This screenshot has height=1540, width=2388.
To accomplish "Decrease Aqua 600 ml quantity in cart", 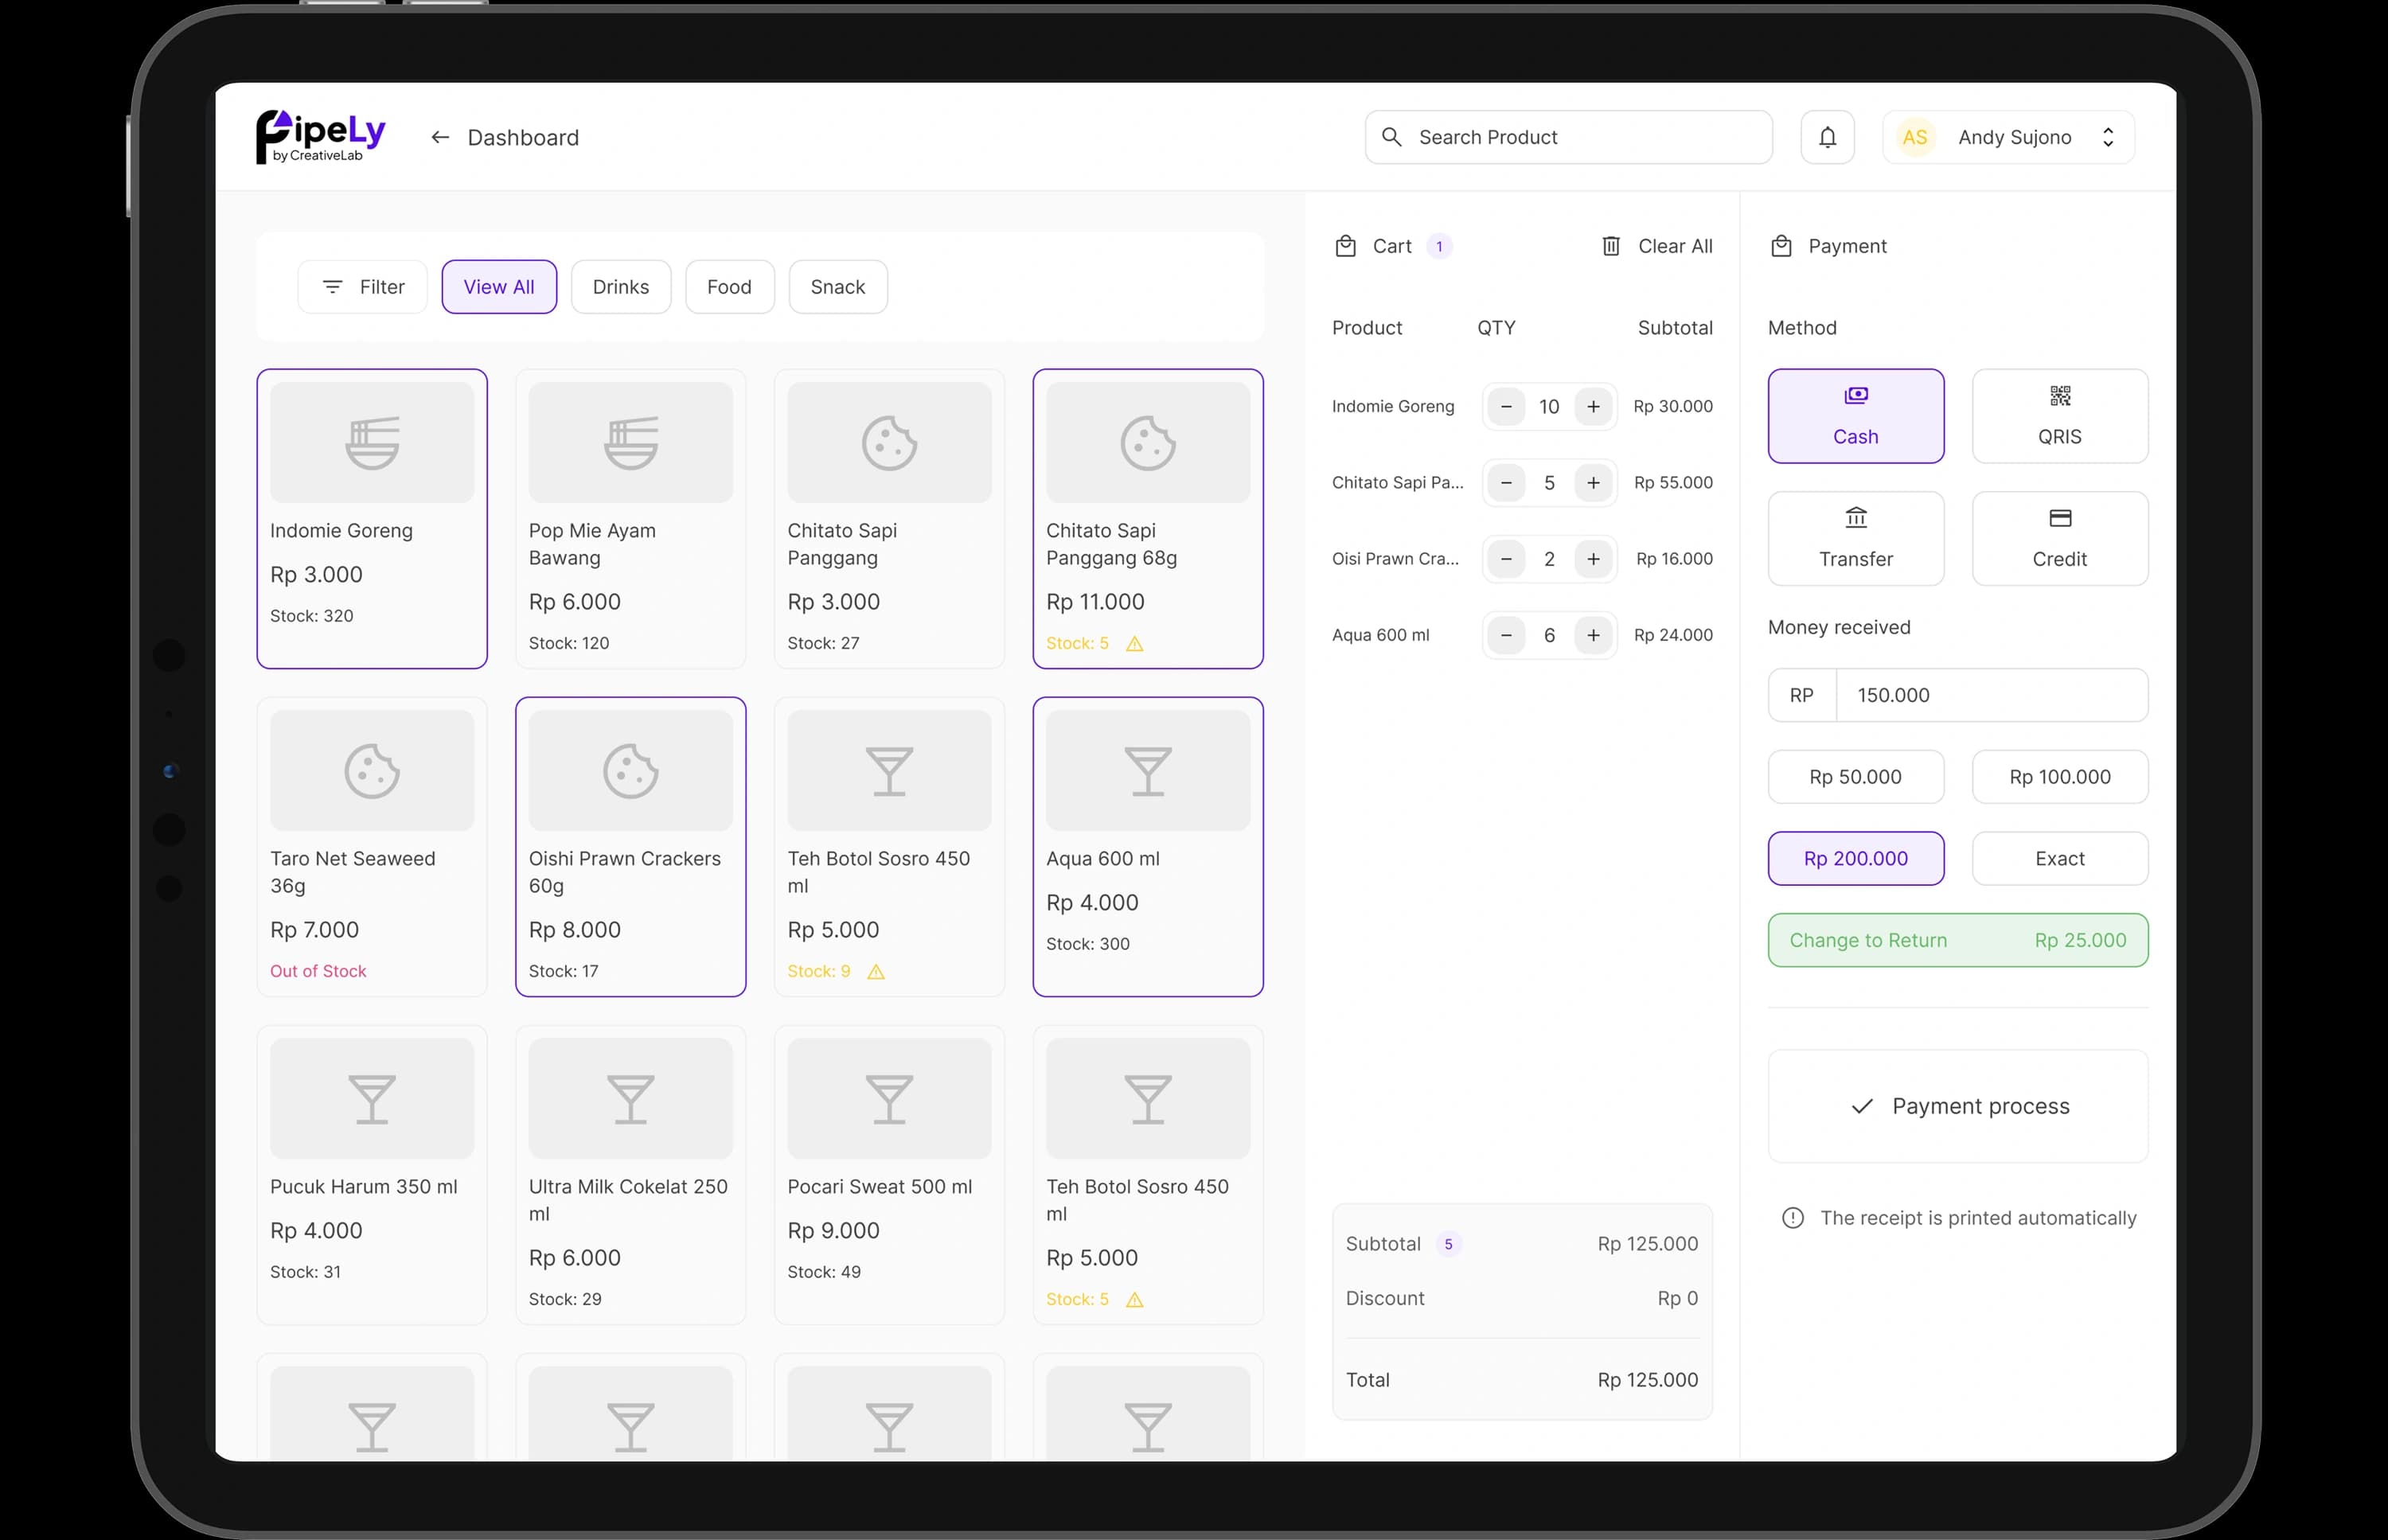I will 1506,635.
